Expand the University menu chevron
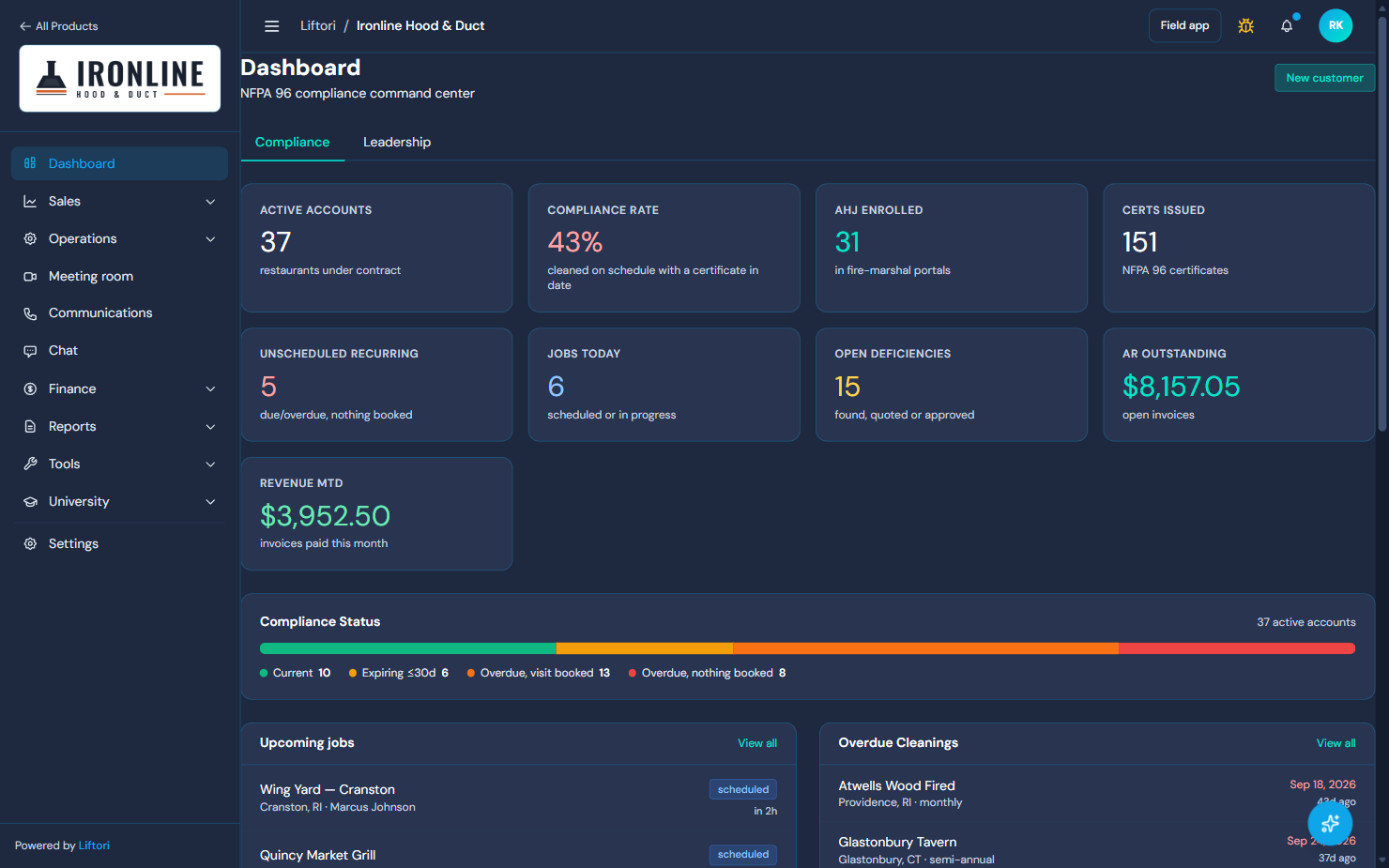 210,502
